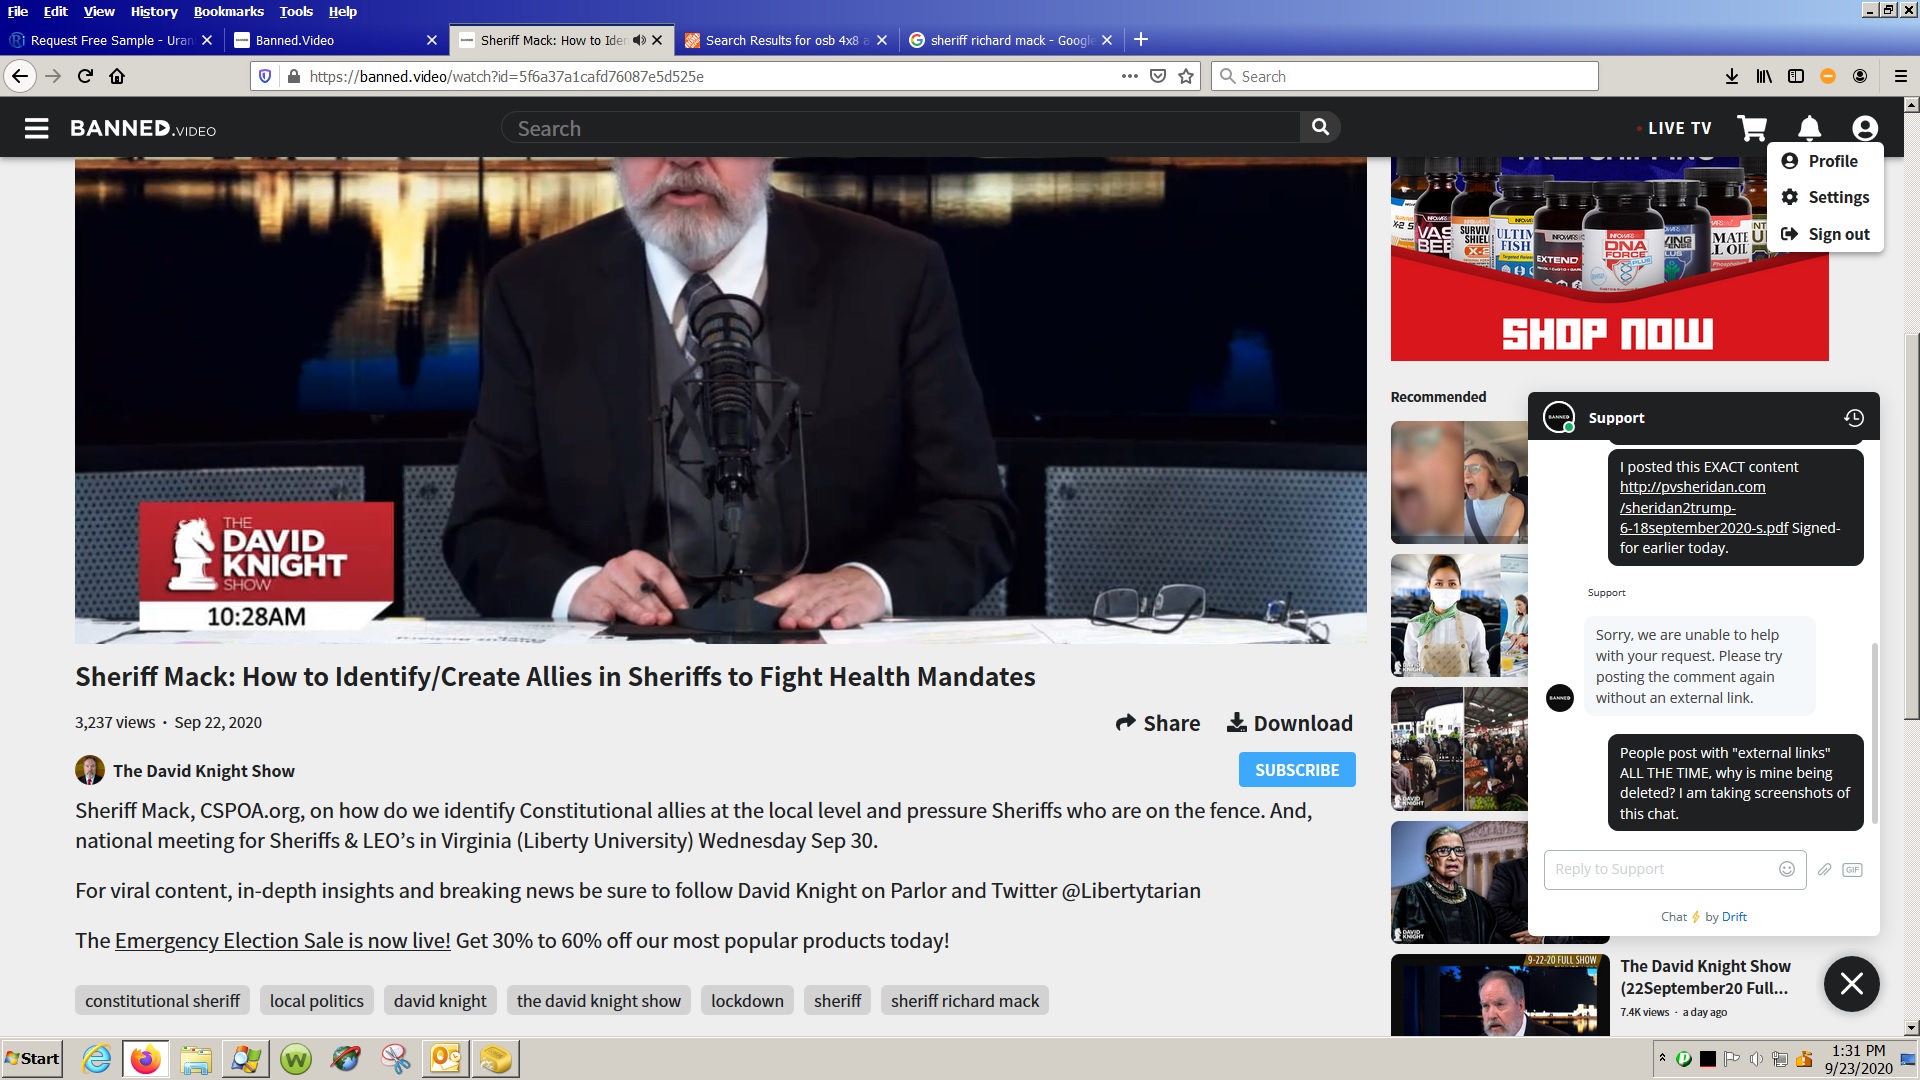Image resolution: width=1920 pixels, height=1080 pixels.
Task: Click the Windows Start button
Action: [32, 1059]
